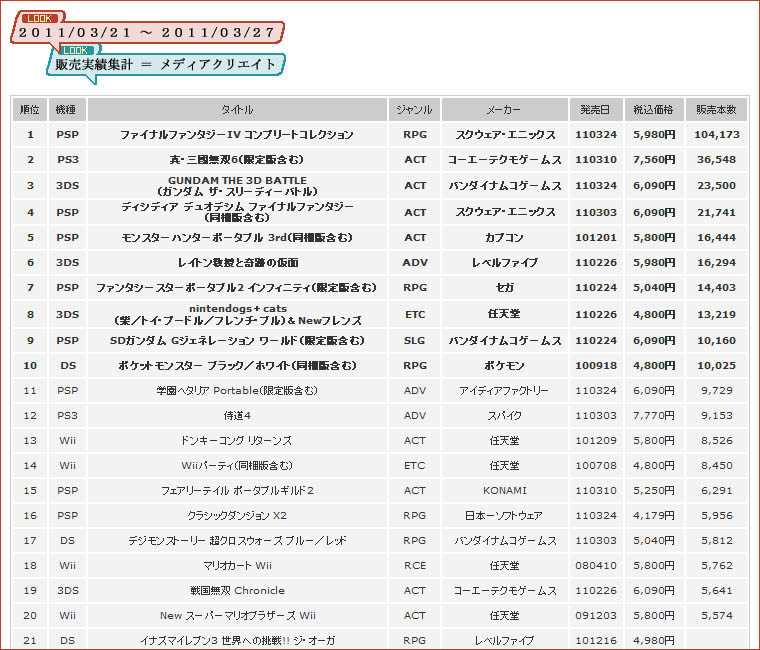Viewport: 760px width, 650px height.
Task: Click sales figure 36,548
Action: (x=717, y=159)
